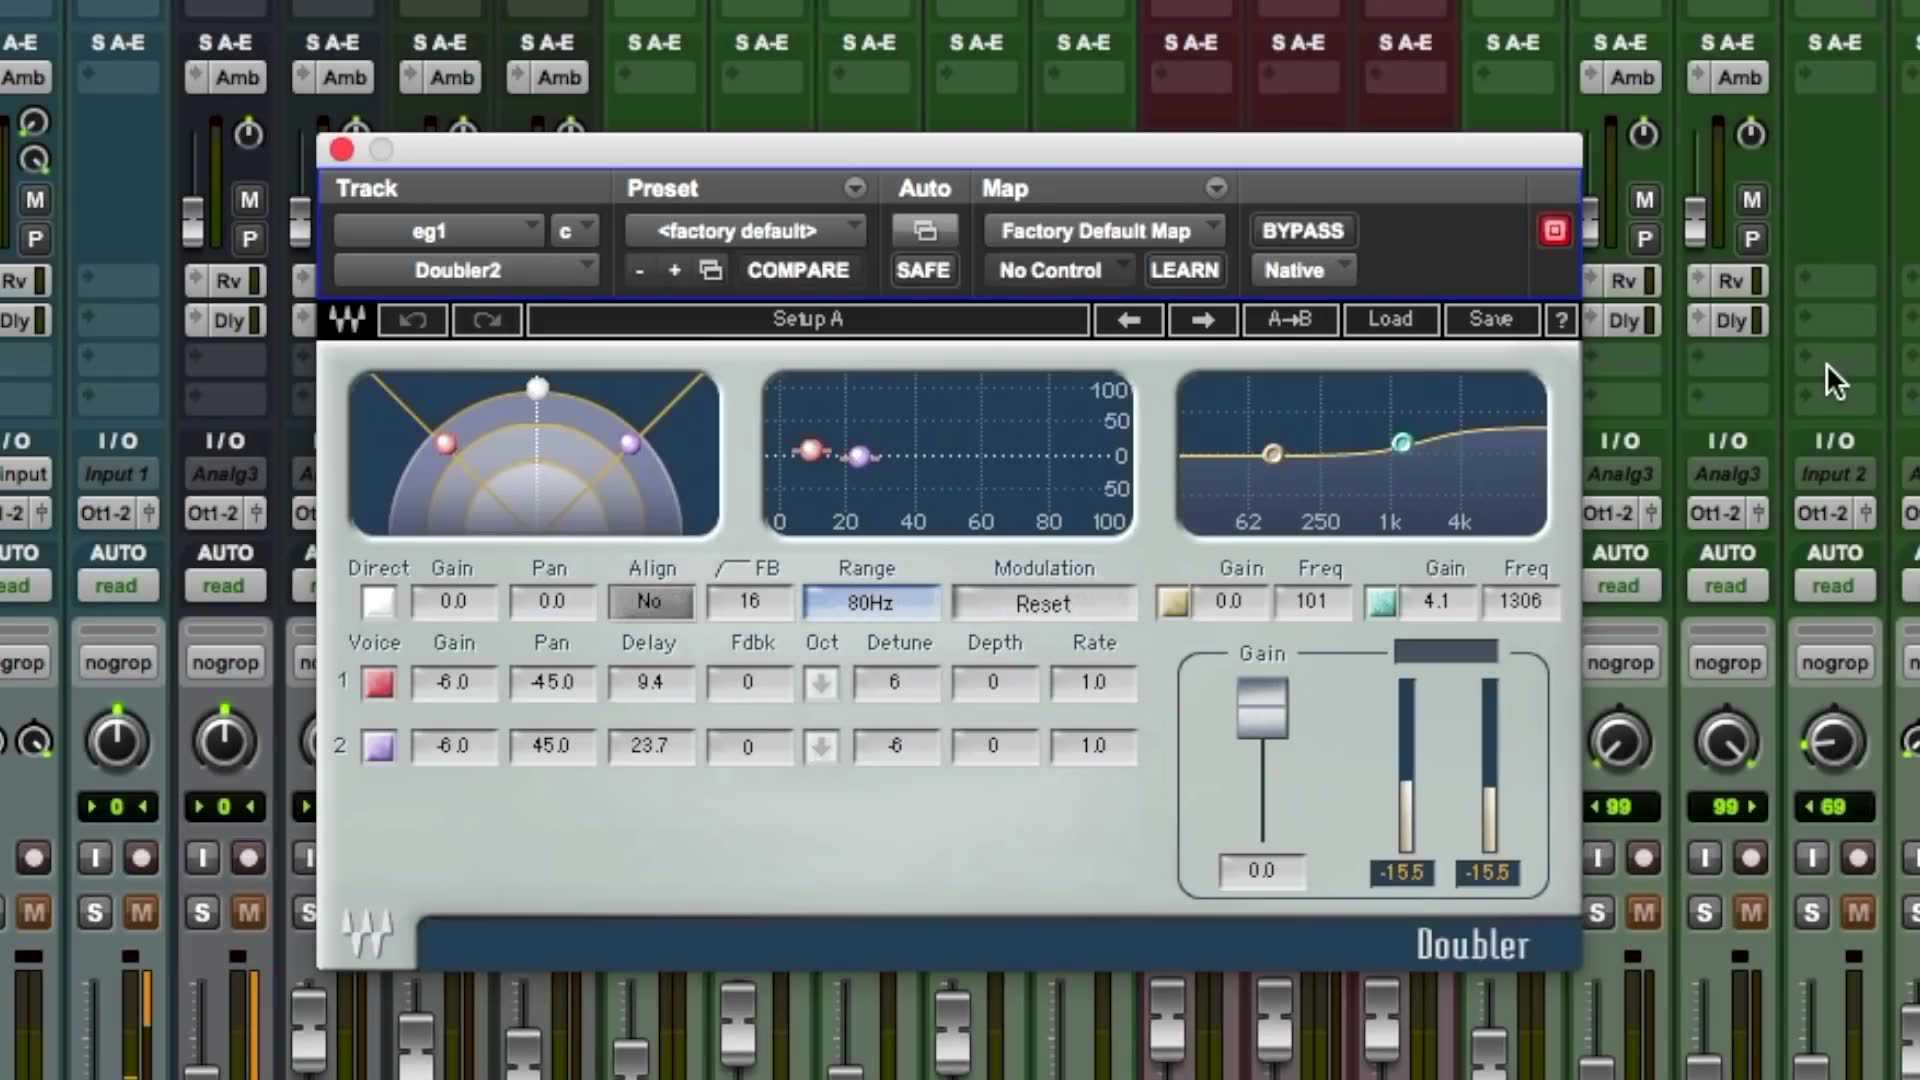Go to previous preset with left arrow
The width and height of the screenshot is (1920, 1080).
click(x=1128, y=320)
